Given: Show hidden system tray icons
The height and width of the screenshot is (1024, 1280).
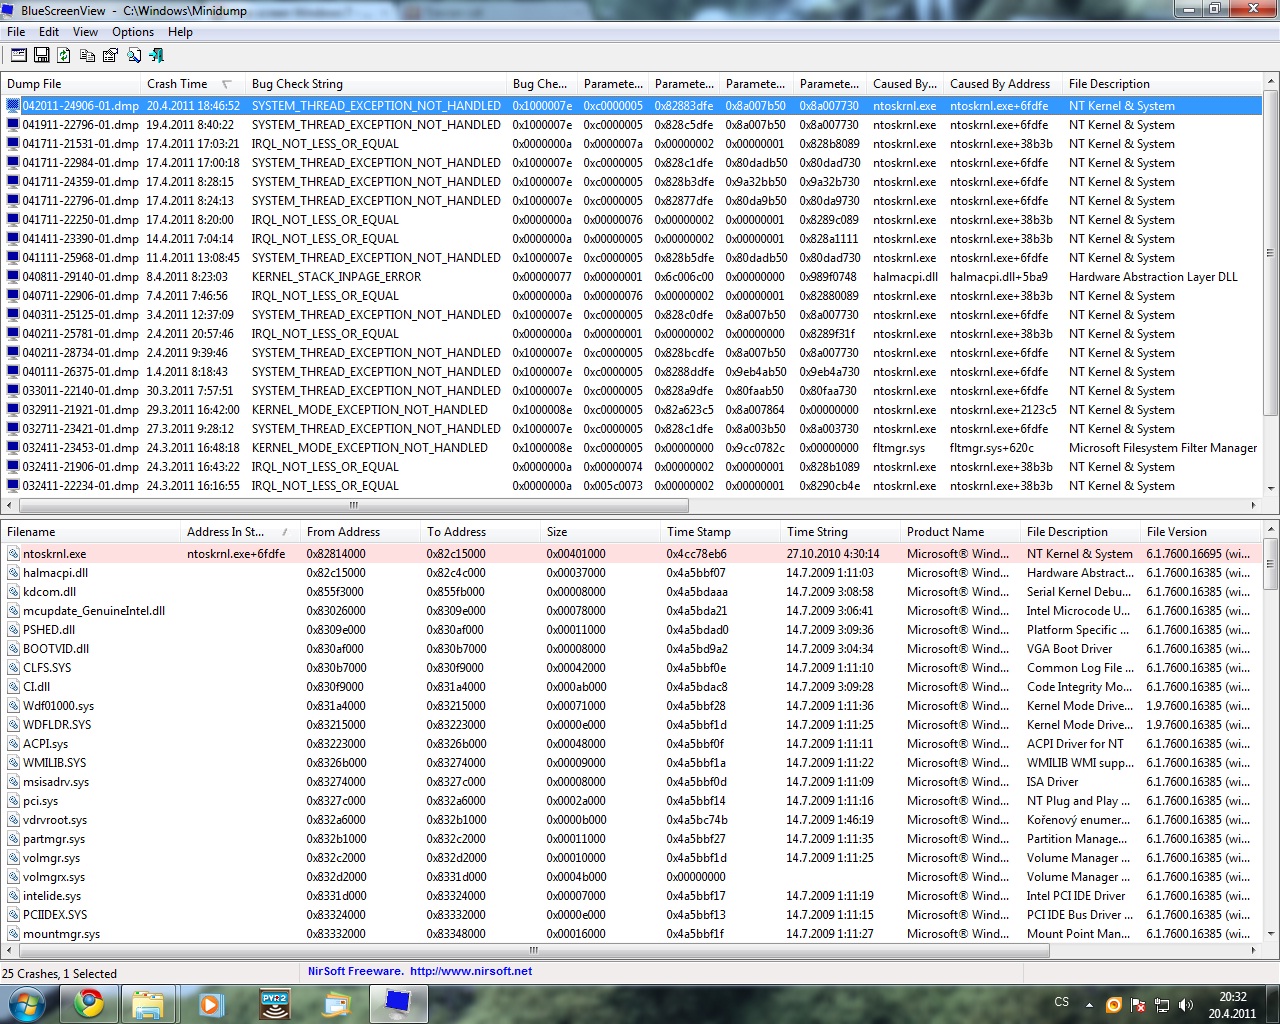Looking at the screenshot, I should pyautogui.click(x=1090, y=1004).
